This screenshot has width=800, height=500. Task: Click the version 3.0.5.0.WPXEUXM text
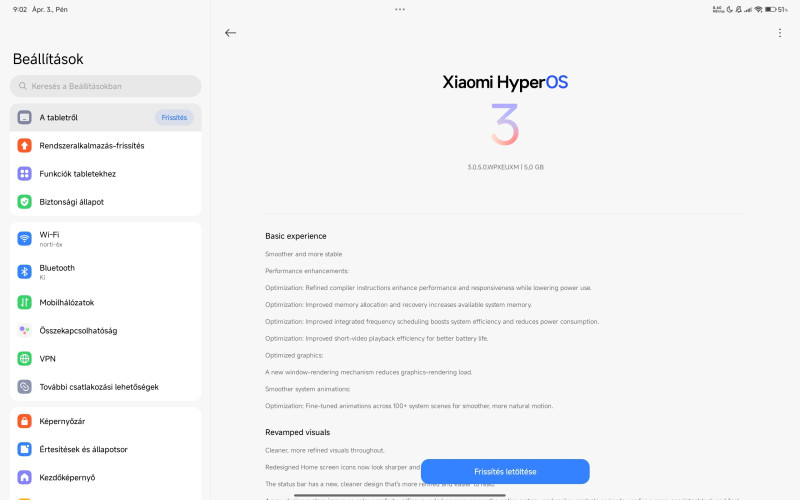click(x=493, y=167)
